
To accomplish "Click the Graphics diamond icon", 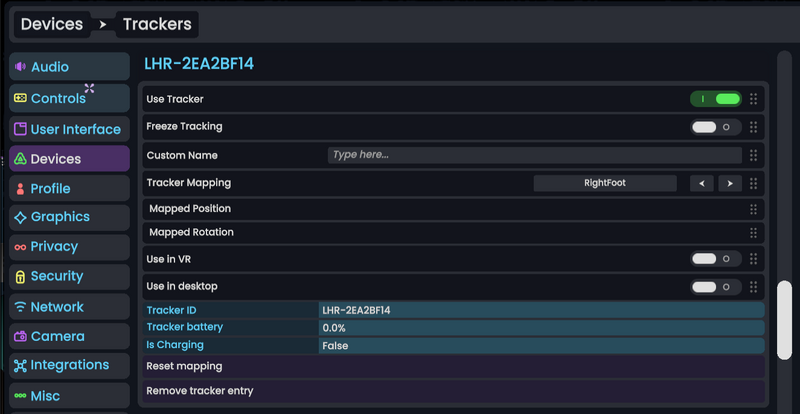I will pos(20,217).
